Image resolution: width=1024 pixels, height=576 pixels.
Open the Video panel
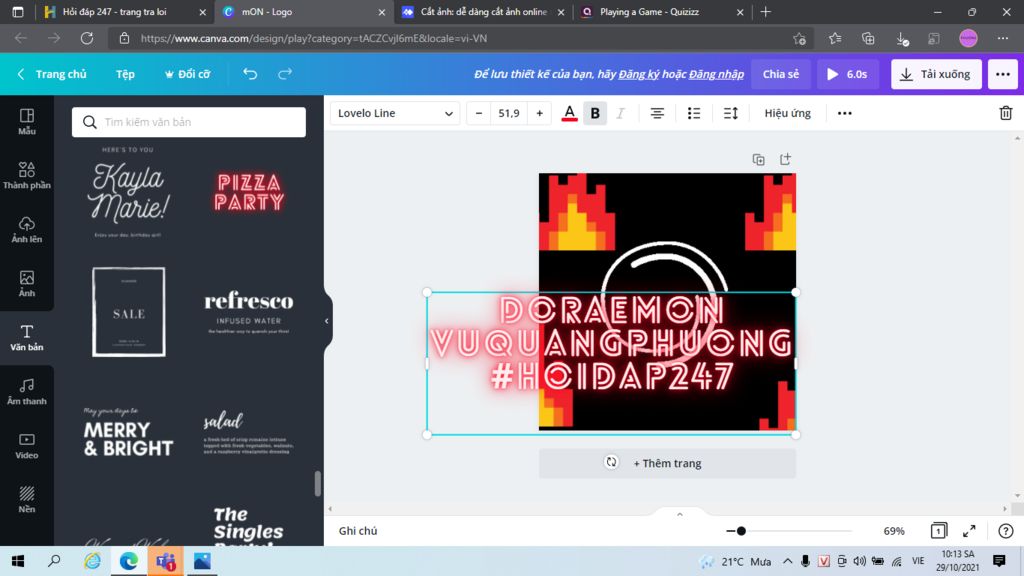tap(27, 446)
